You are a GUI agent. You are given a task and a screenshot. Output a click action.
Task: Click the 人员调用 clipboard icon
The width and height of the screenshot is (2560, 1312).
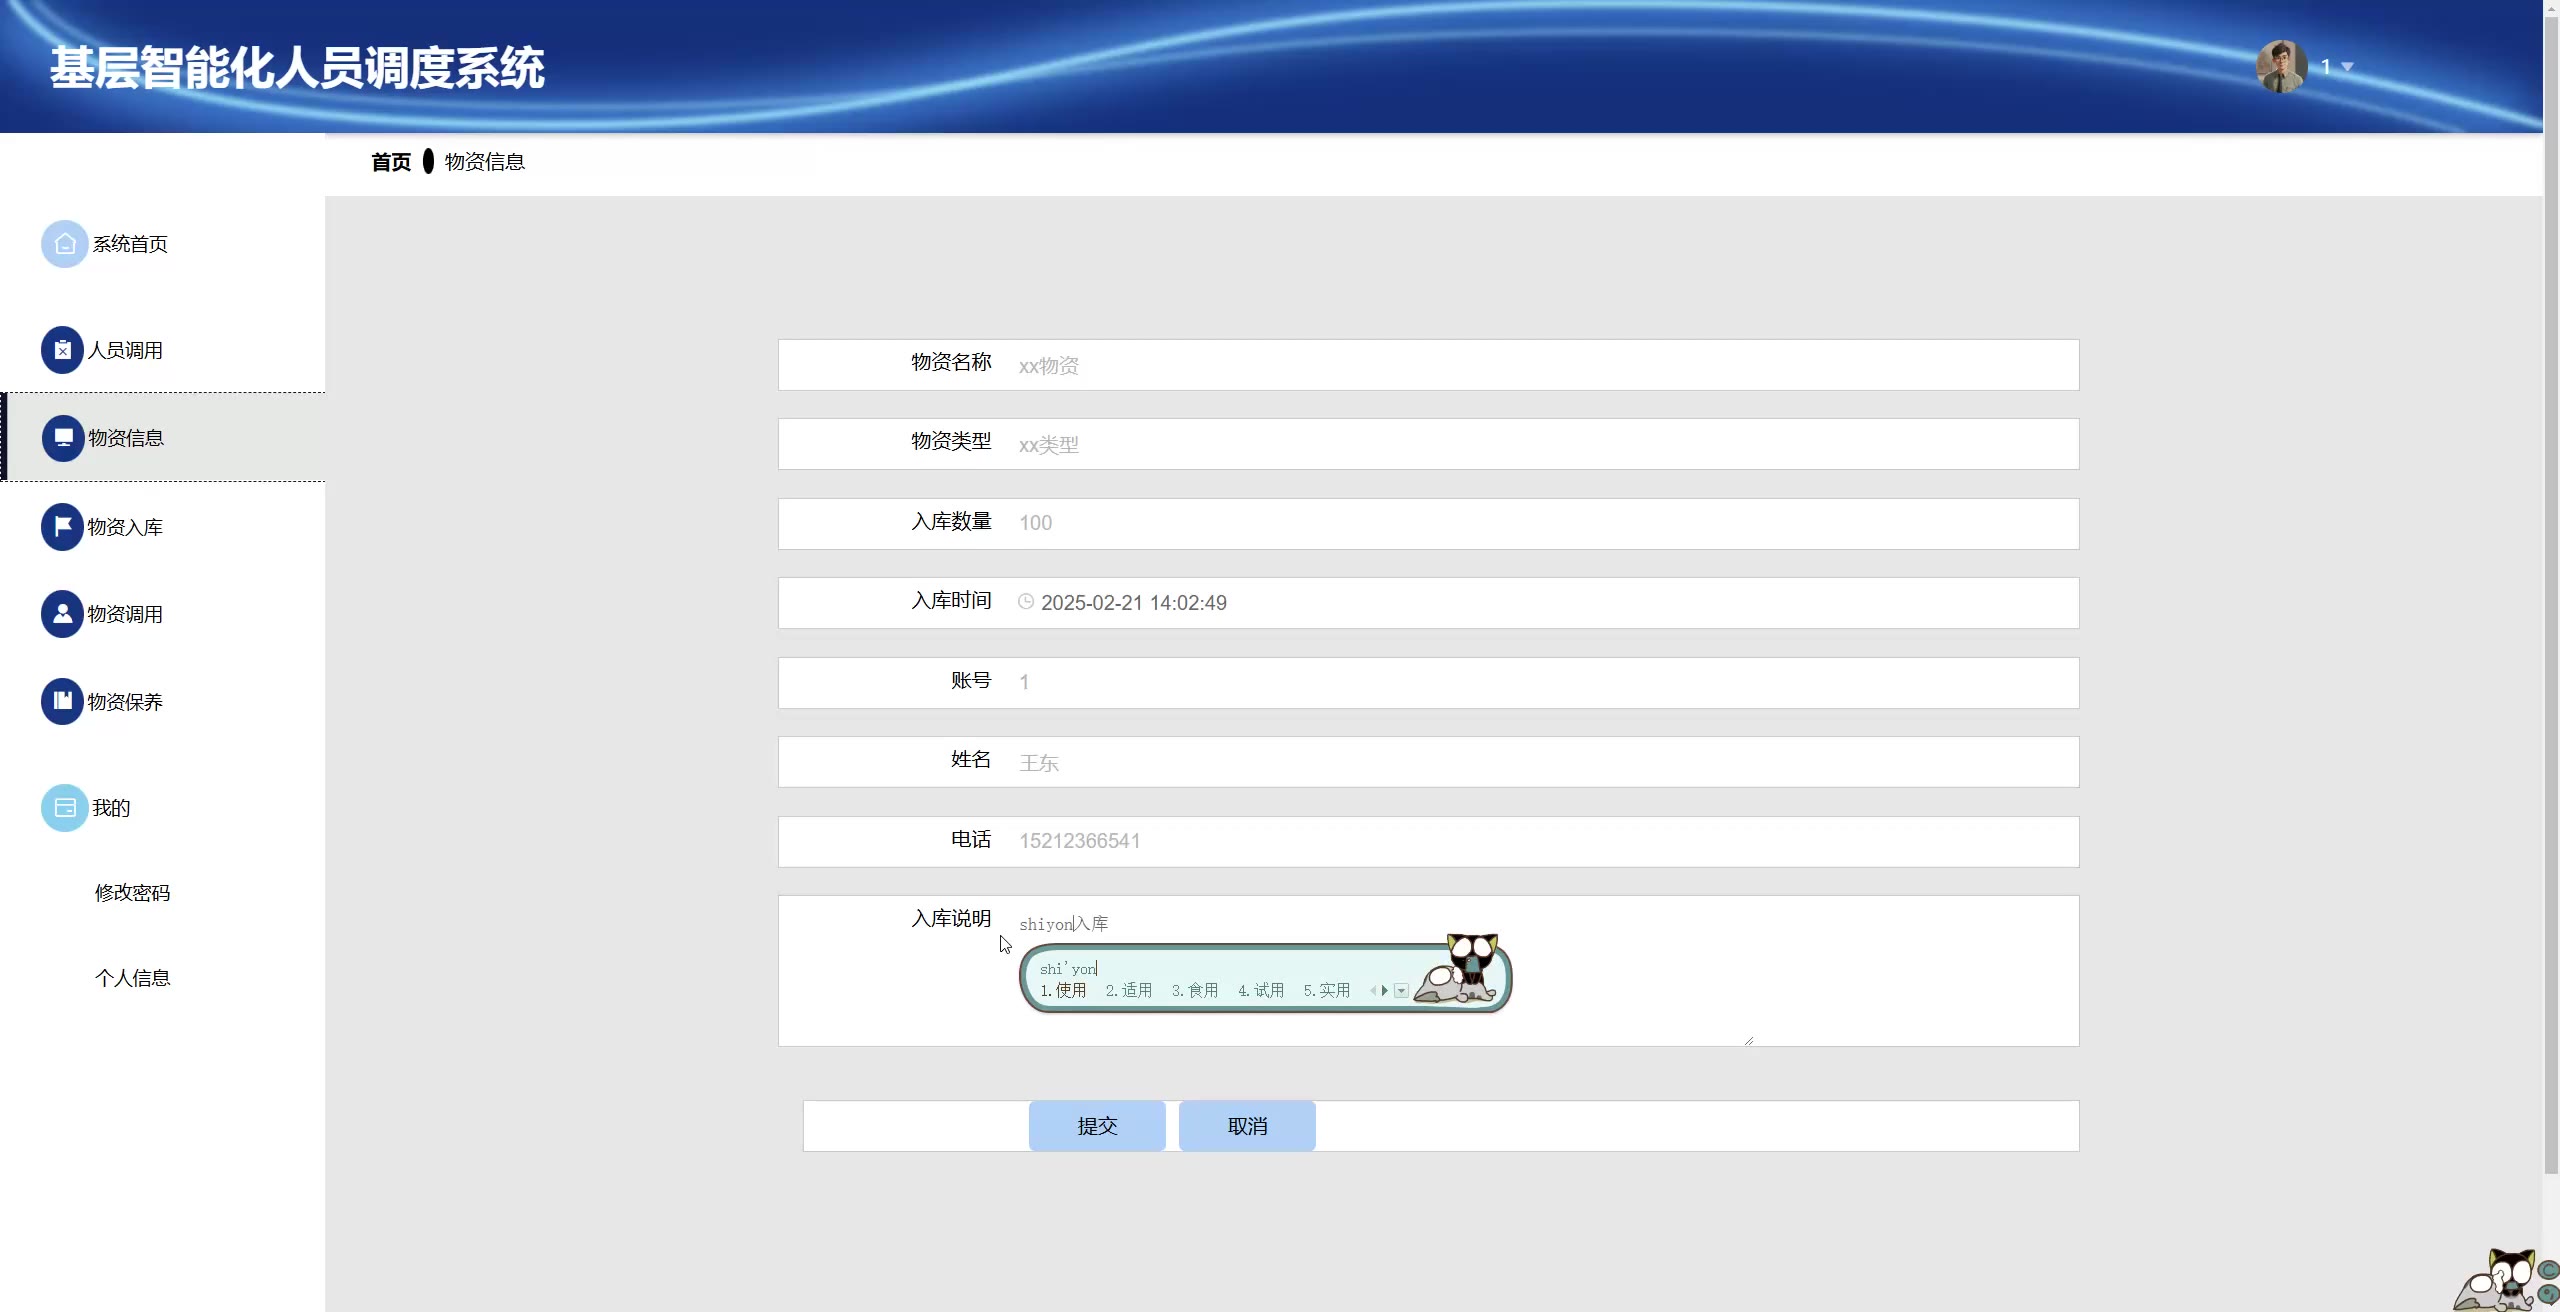coord(62,350)
